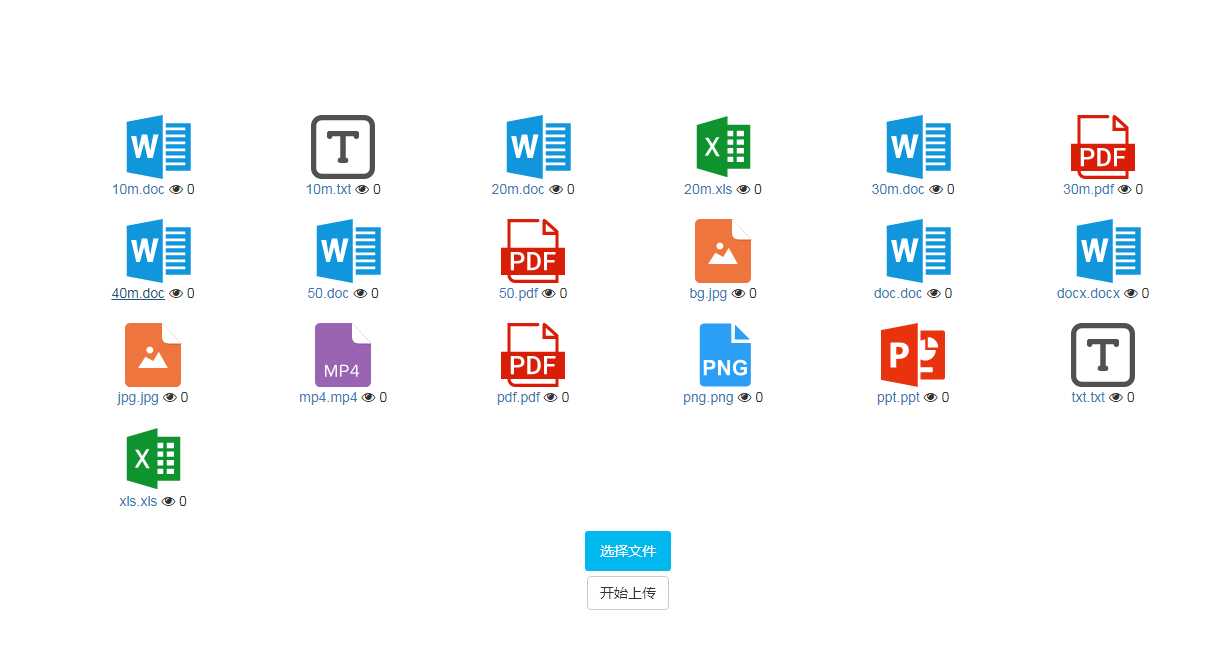Screen dimensions: 1211x662
Task: Open the purple MP4 video icon
Action: (343, 355)
